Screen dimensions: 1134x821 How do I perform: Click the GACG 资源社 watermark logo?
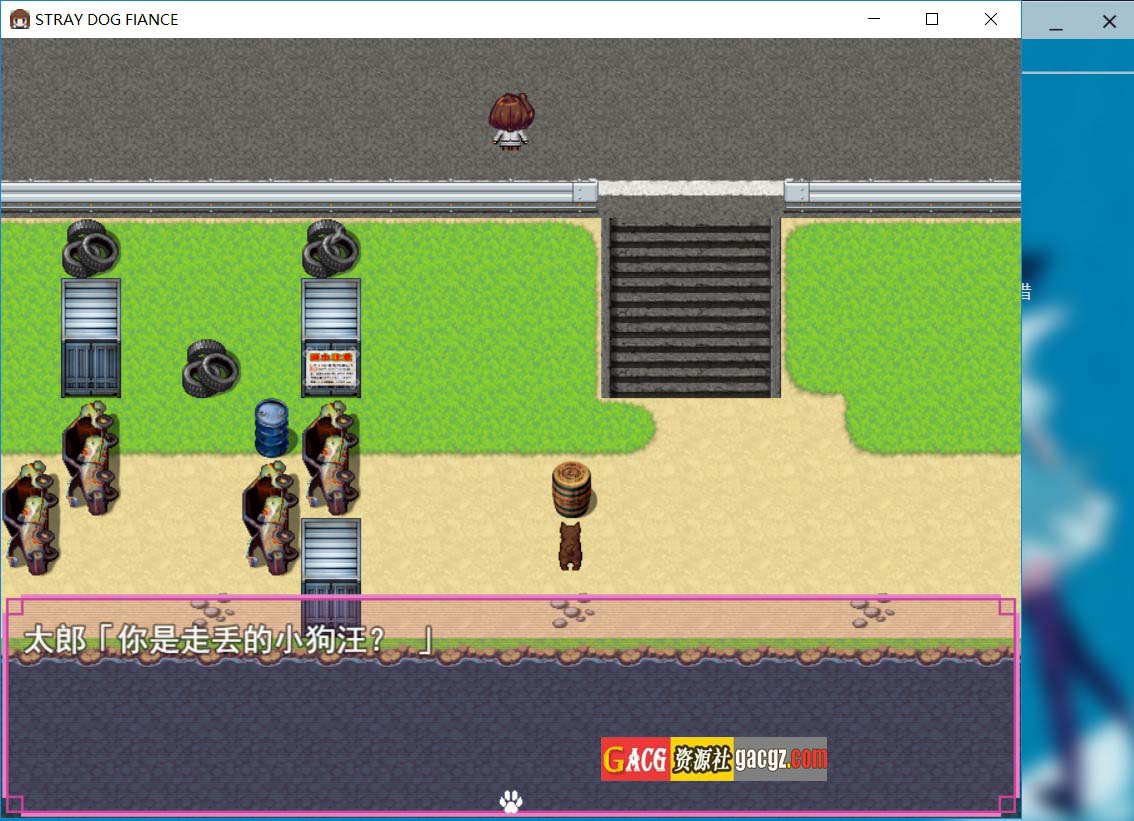point(666,760)
